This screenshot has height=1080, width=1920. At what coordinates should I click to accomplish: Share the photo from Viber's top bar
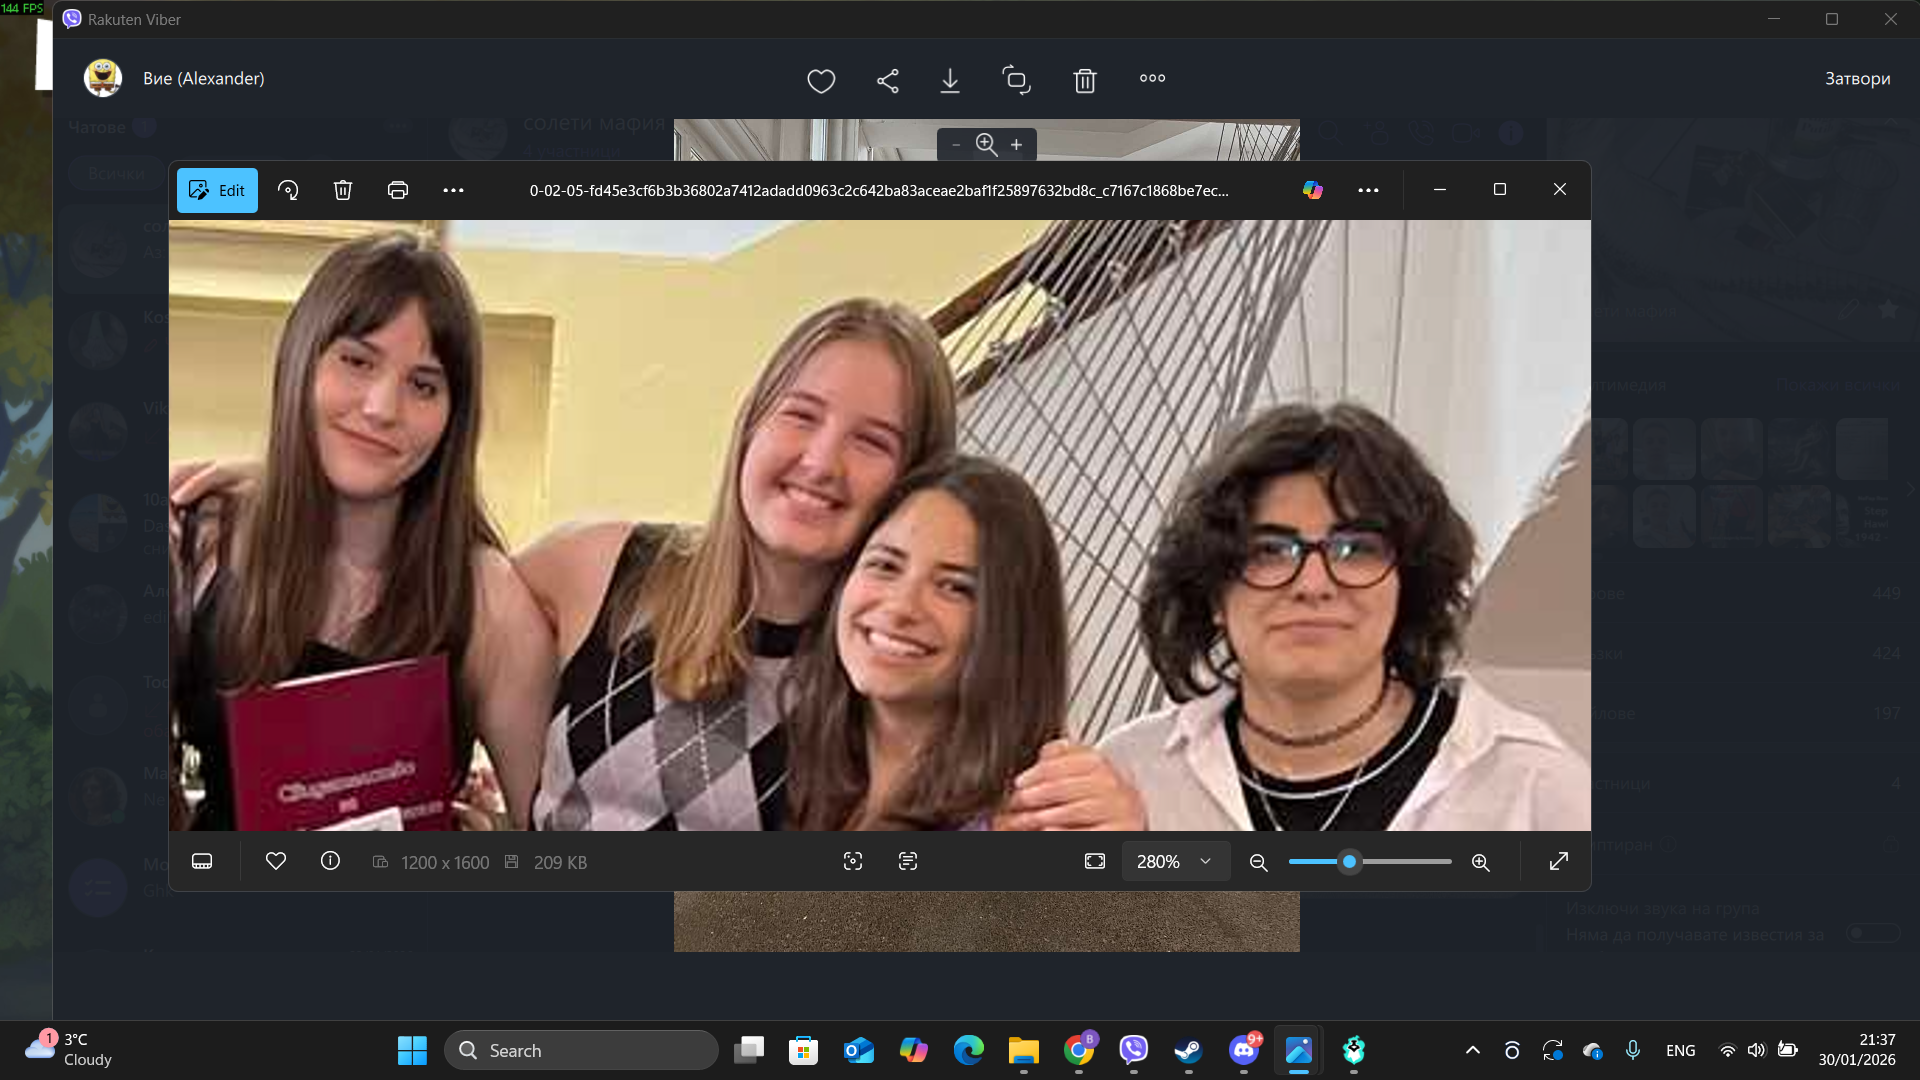889,80
